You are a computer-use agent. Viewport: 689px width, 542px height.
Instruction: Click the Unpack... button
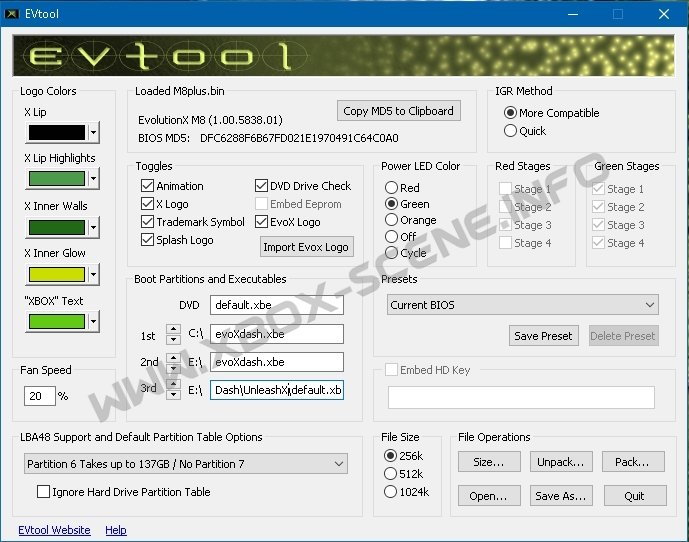(x=561, y=462)
